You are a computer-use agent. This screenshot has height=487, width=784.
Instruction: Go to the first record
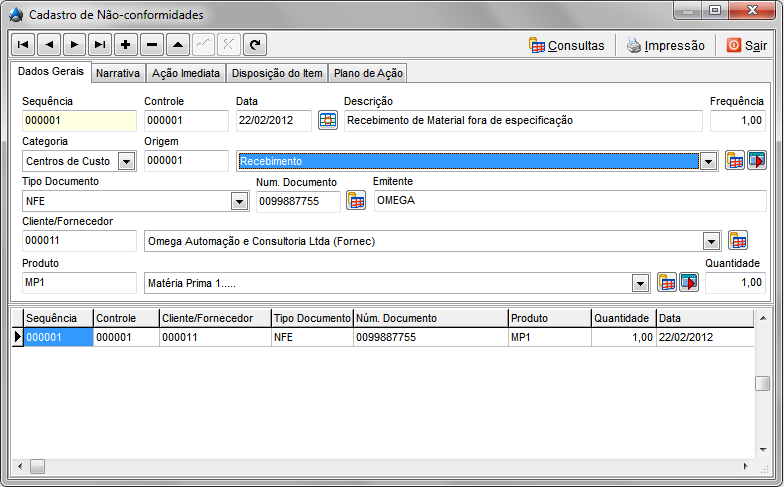[23, 45]
